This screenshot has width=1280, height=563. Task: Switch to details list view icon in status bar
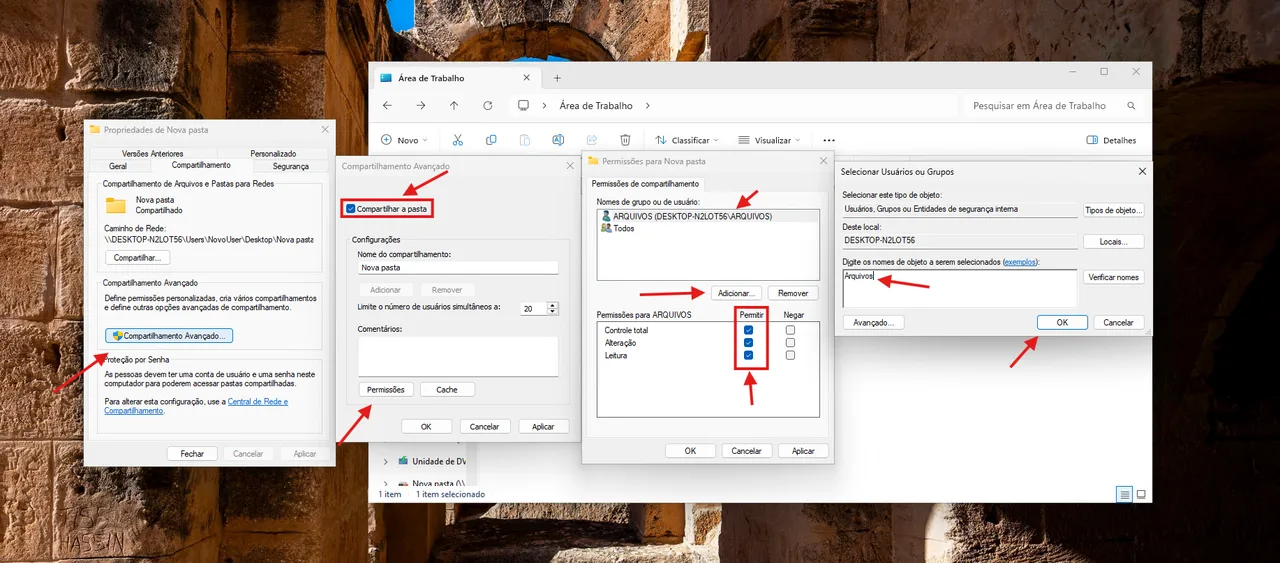(x=1125, y=494)
